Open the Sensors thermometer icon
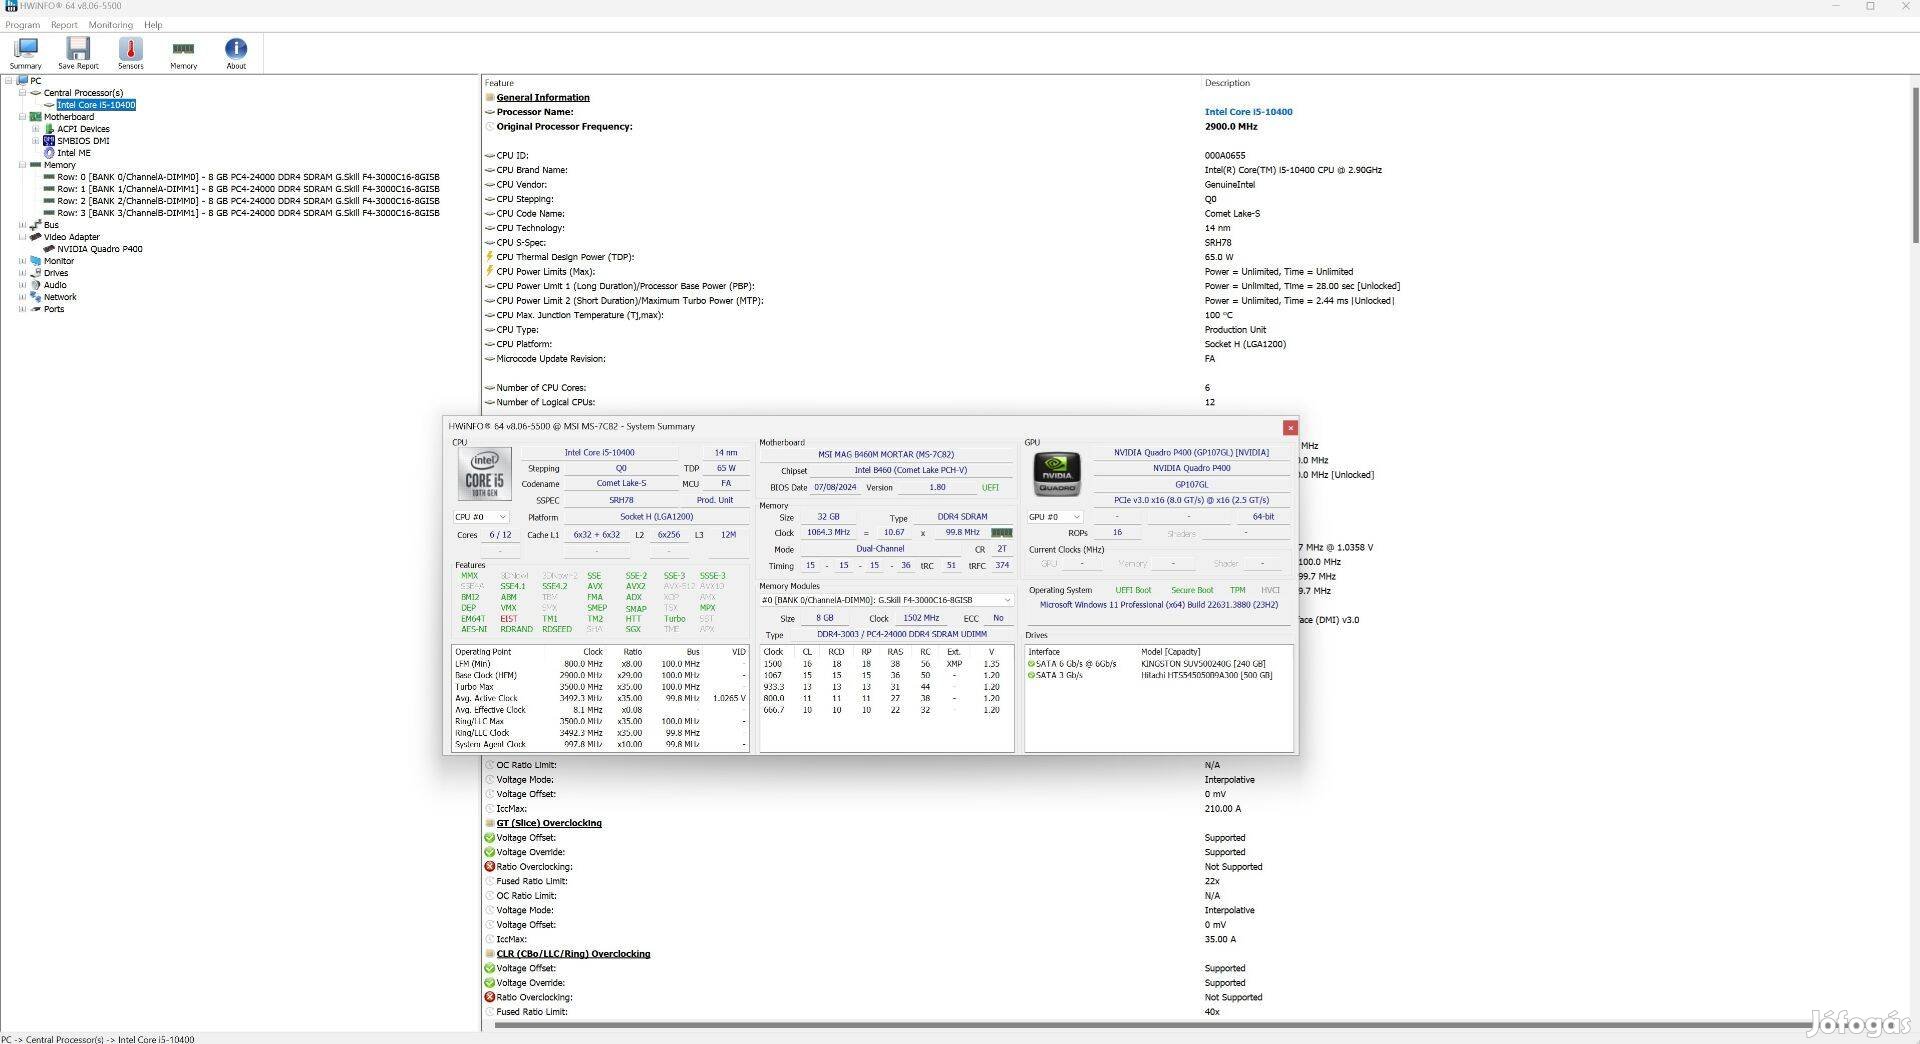The height and width of the screenshot is (1044, 1920). (130, 48)
